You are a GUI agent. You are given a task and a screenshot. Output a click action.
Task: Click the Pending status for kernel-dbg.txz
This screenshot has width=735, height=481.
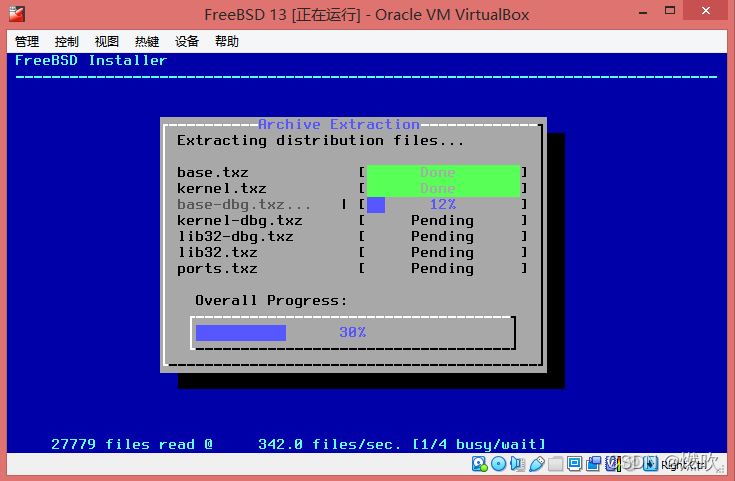[x=442, y=221]
